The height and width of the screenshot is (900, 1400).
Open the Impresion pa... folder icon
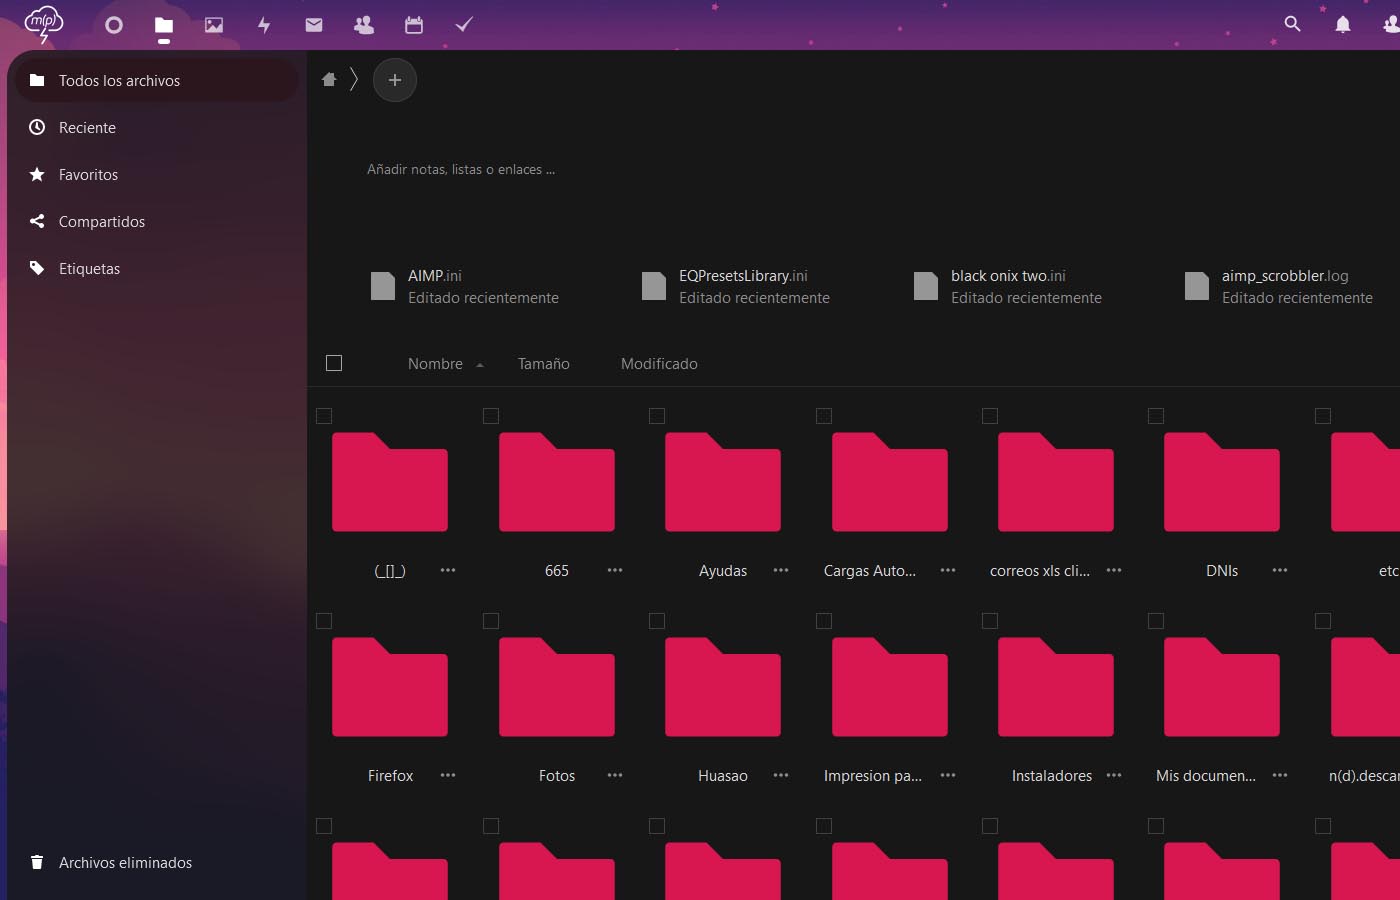click(890, 687)
